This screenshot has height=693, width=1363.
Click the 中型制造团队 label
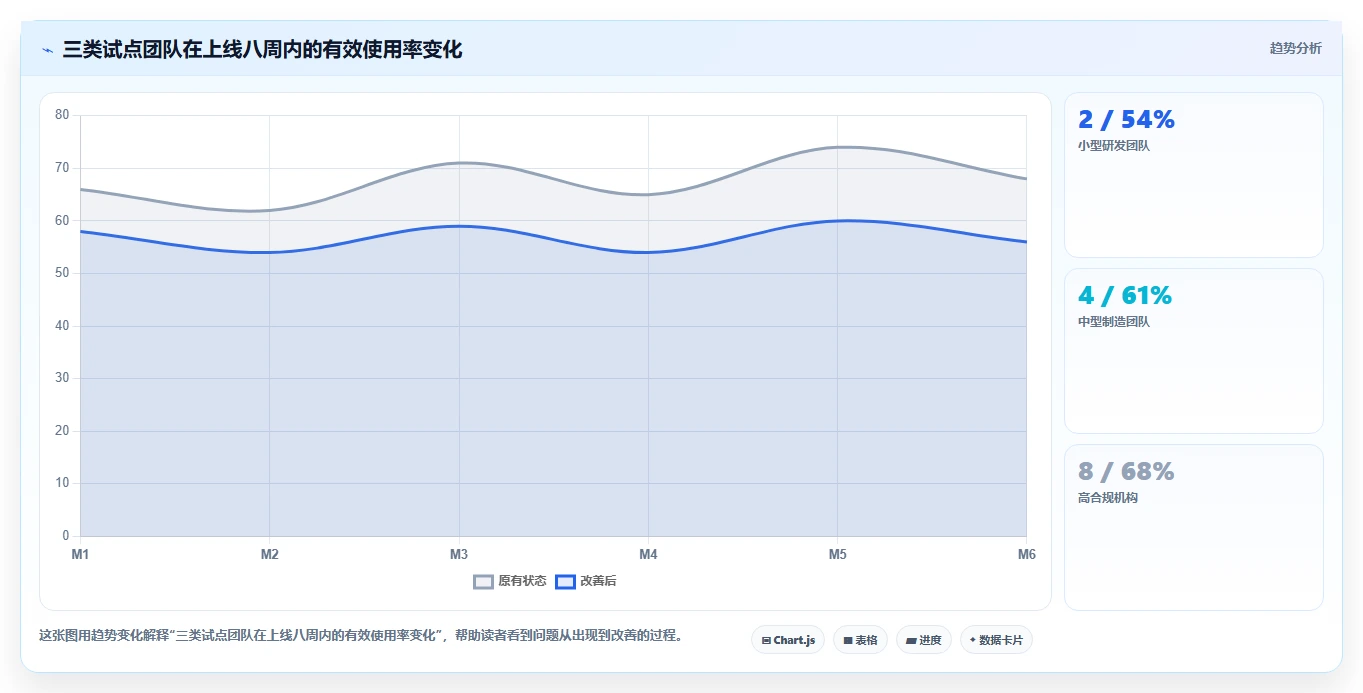click(1114, 322)
